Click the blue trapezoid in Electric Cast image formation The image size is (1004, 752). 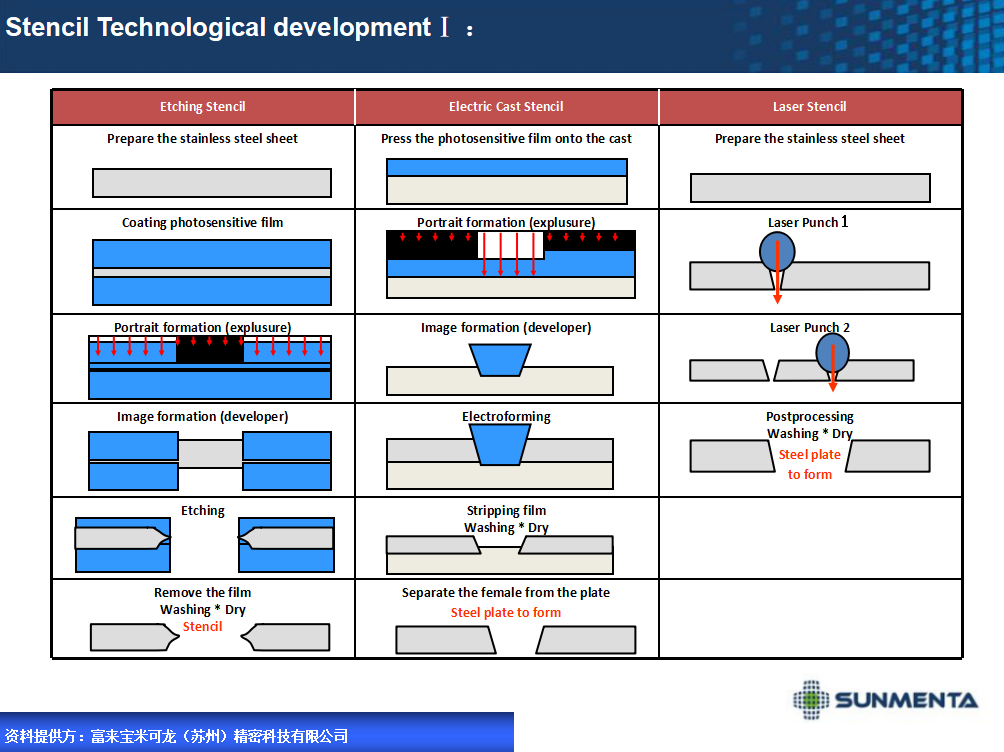[500, 360]
